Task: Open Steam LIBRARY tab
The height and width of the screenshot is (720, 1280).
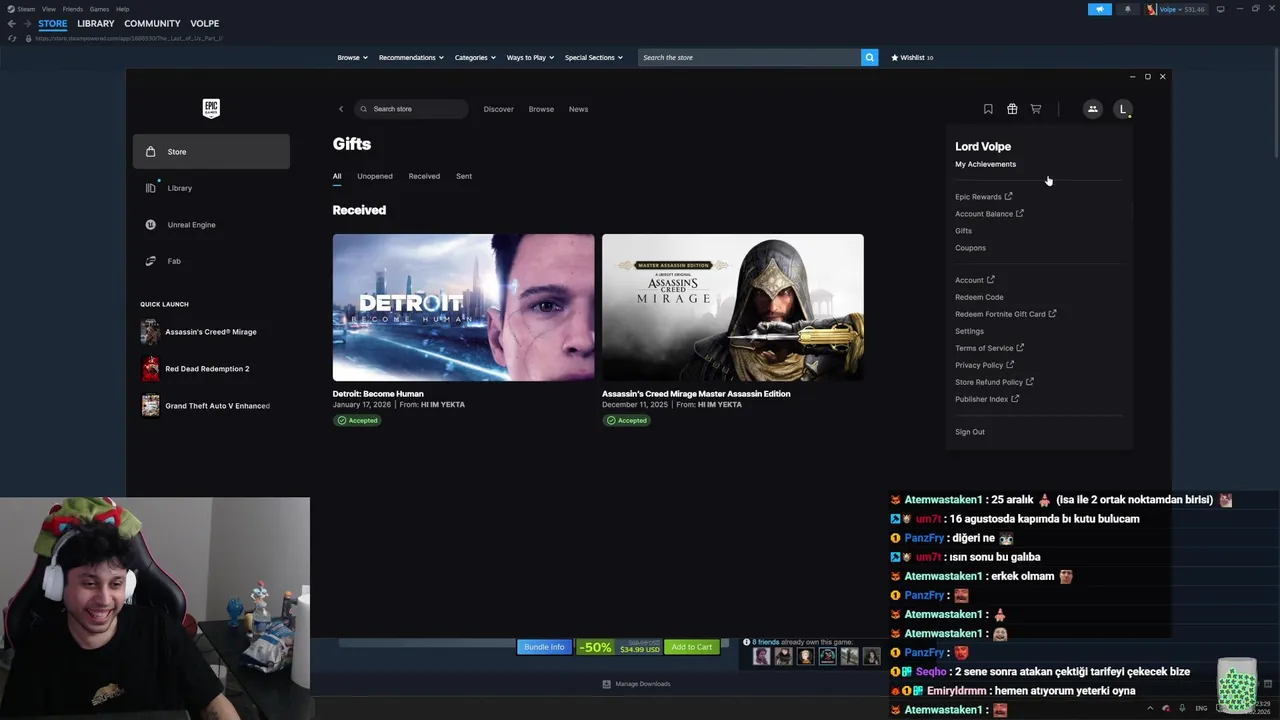Action: (x=96, y=23)
